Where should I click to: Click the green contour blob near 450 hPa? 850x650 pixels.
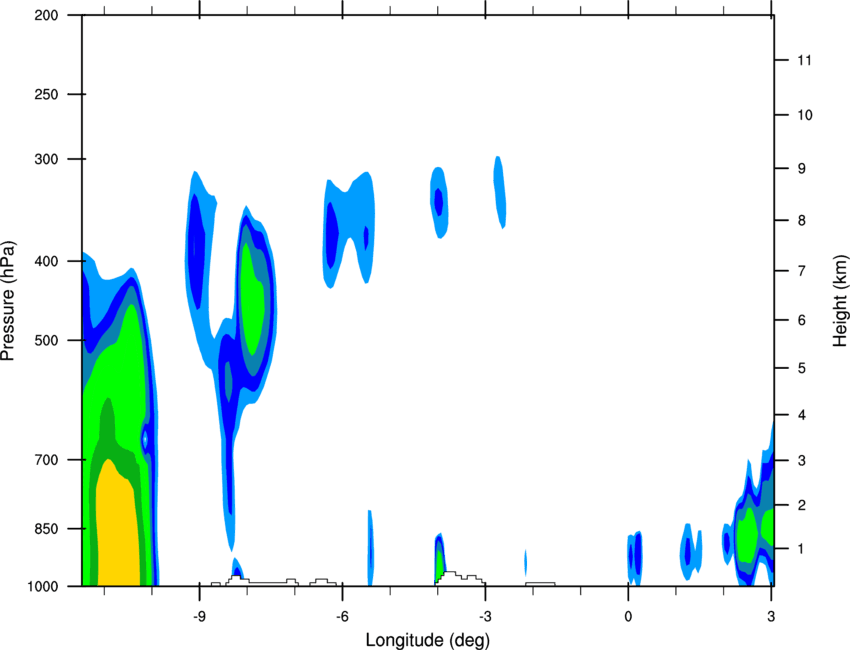click(x=254, y=298)
